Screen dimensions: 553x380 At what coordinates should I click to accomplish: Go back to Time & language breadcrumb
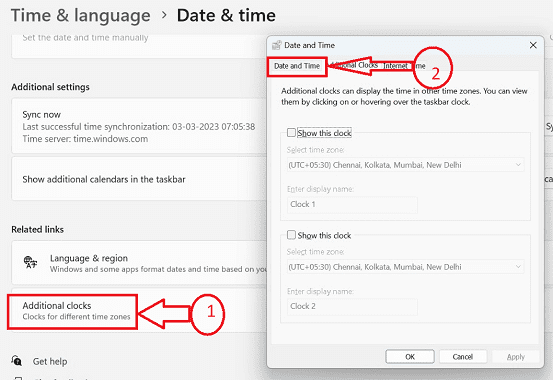(81, 16)
